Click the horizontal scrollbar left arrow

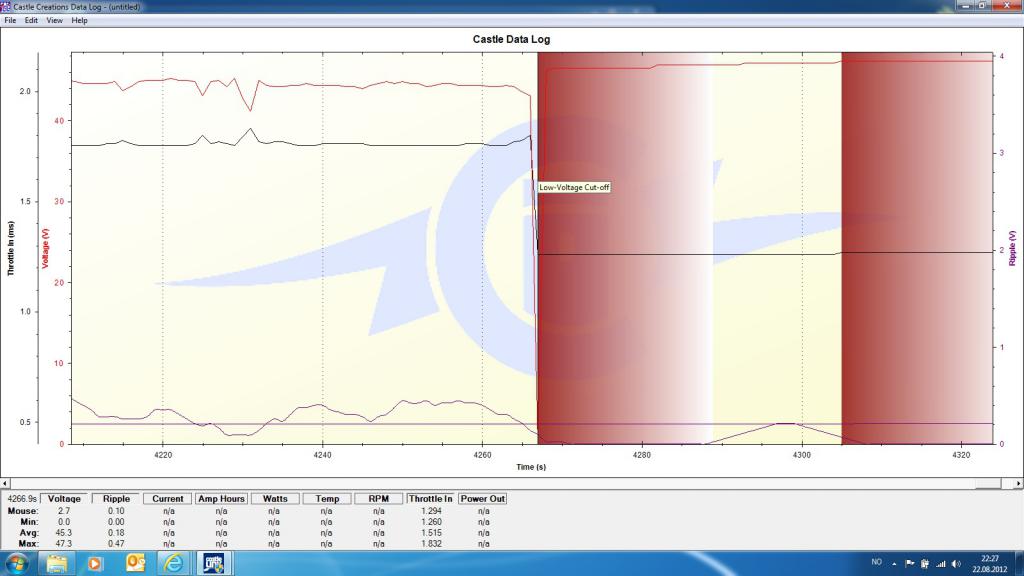5,483
